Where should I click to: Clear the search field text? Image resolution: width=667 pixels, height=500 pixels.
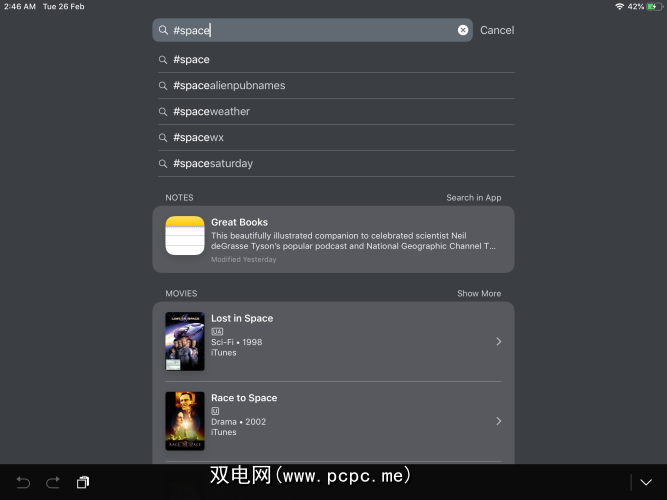tap(463, 30)
